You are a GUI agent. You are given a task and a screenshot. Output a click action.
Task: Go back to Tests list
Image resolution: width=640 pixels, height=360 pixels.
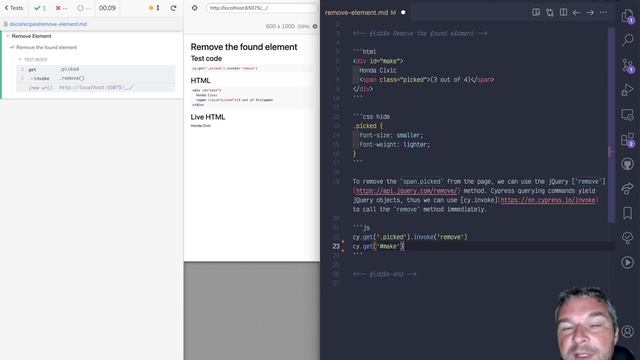[14, 8]
